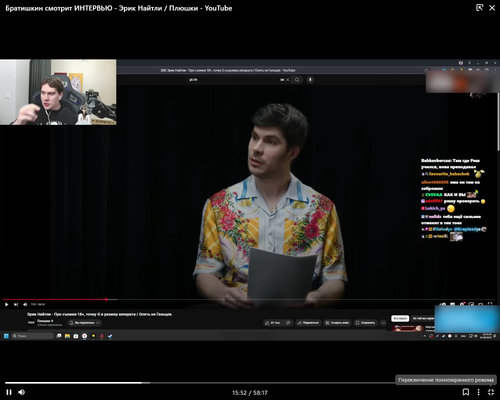This screenshot has width=500, height=400.
Task: Click the pop-out window icon at top right
Action: point(479,8)
